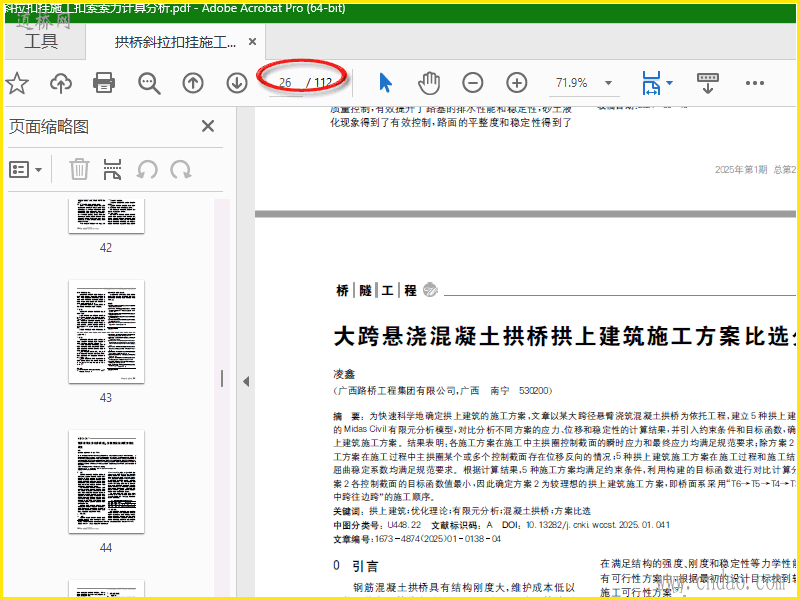Collapse the left panel with the arrow
800x600 pixels.
(x=246, y=382)
